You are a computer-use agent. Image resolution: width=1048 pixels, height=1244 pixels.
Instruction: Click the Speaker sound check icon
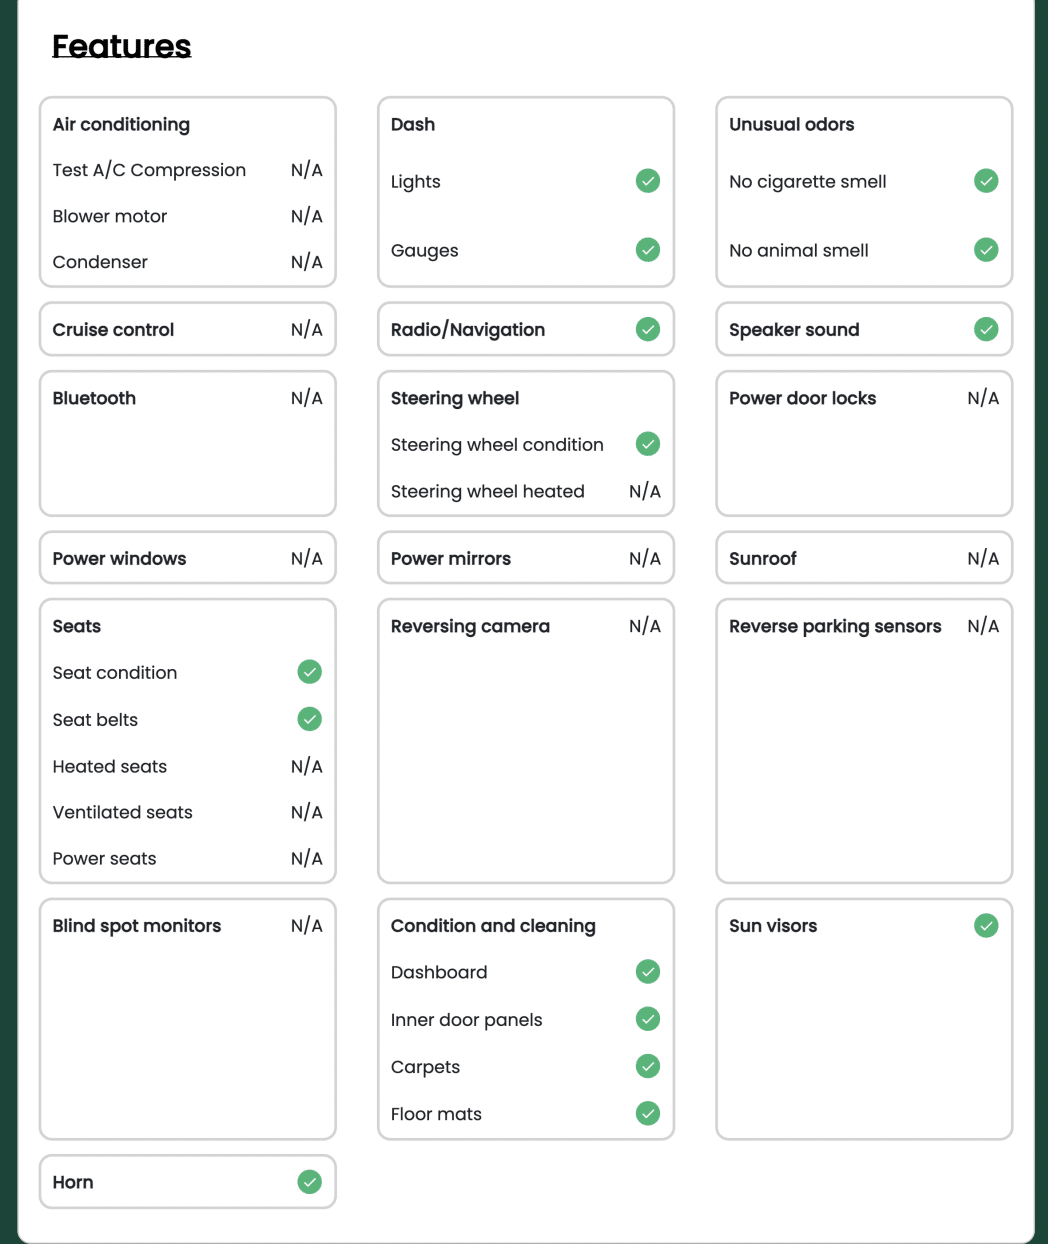point(986,329)
